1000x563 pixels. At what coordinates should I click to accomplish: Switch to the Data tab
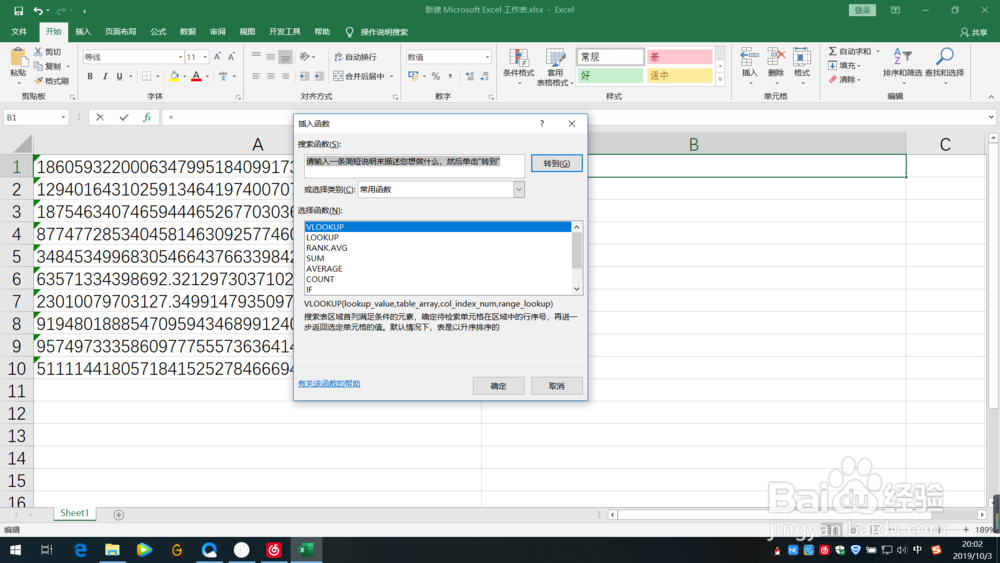(x=188, y=32)
